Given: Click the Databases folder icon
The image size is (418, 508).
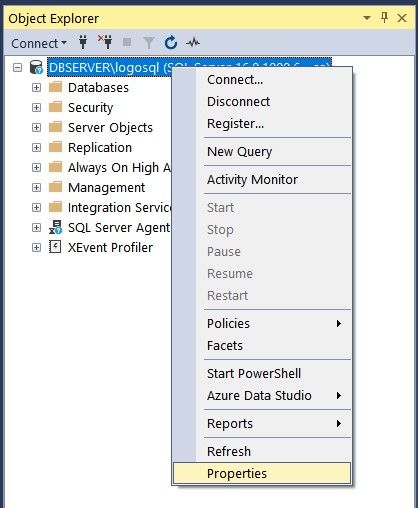Looking at the screenshot, I should click(x=55, y=87).
